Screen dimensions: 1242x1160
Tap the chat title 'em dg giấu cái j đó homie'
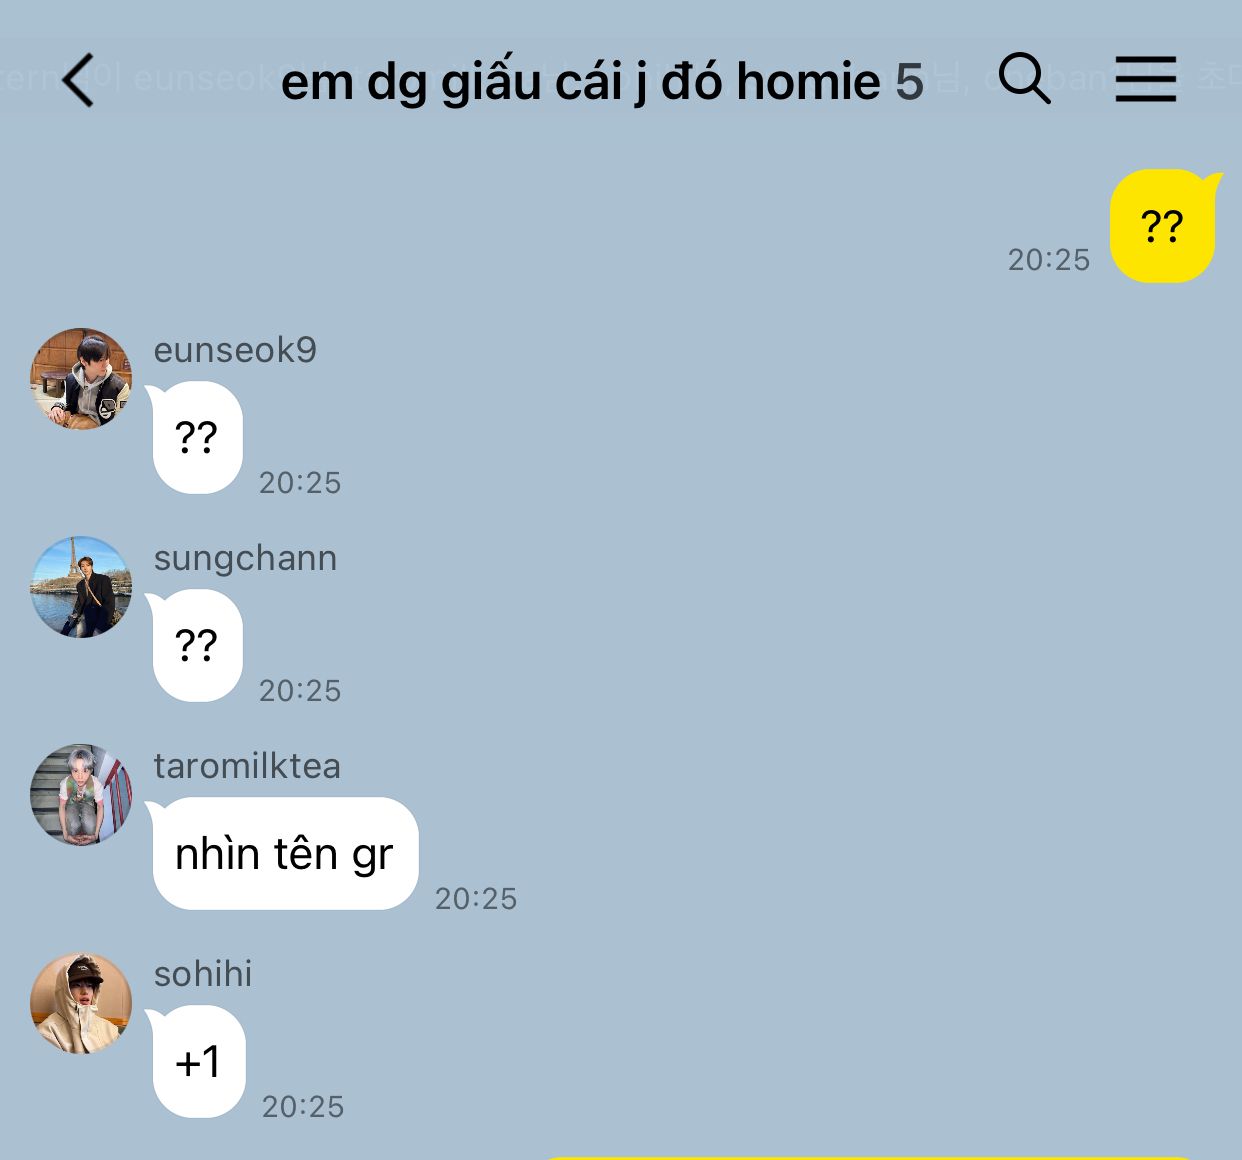click(x=580, y=82)
